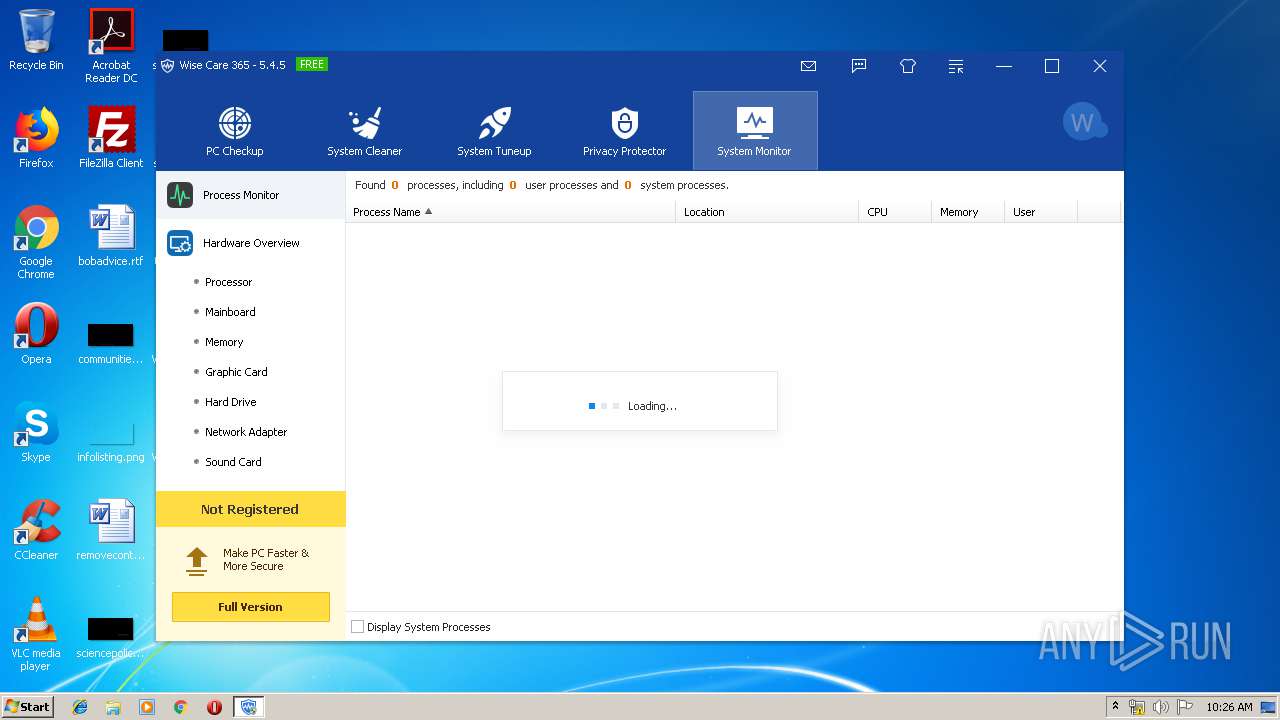Click the taskbar clock 10:26 AM

[1229, 707]
